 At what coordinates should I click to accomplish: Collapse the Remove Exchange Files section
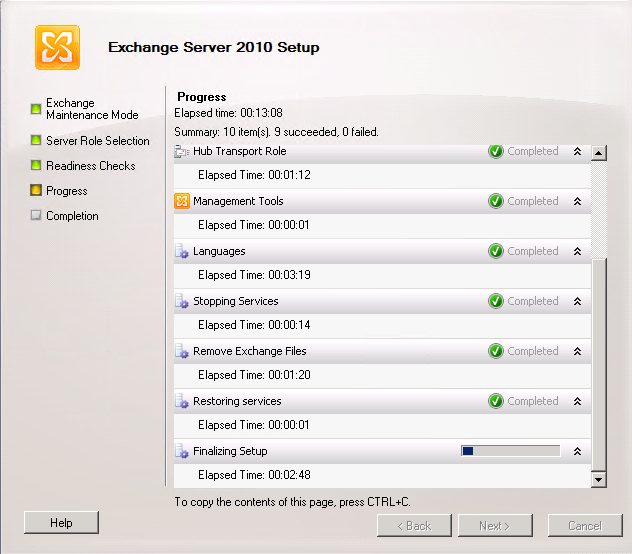(578, 351)
